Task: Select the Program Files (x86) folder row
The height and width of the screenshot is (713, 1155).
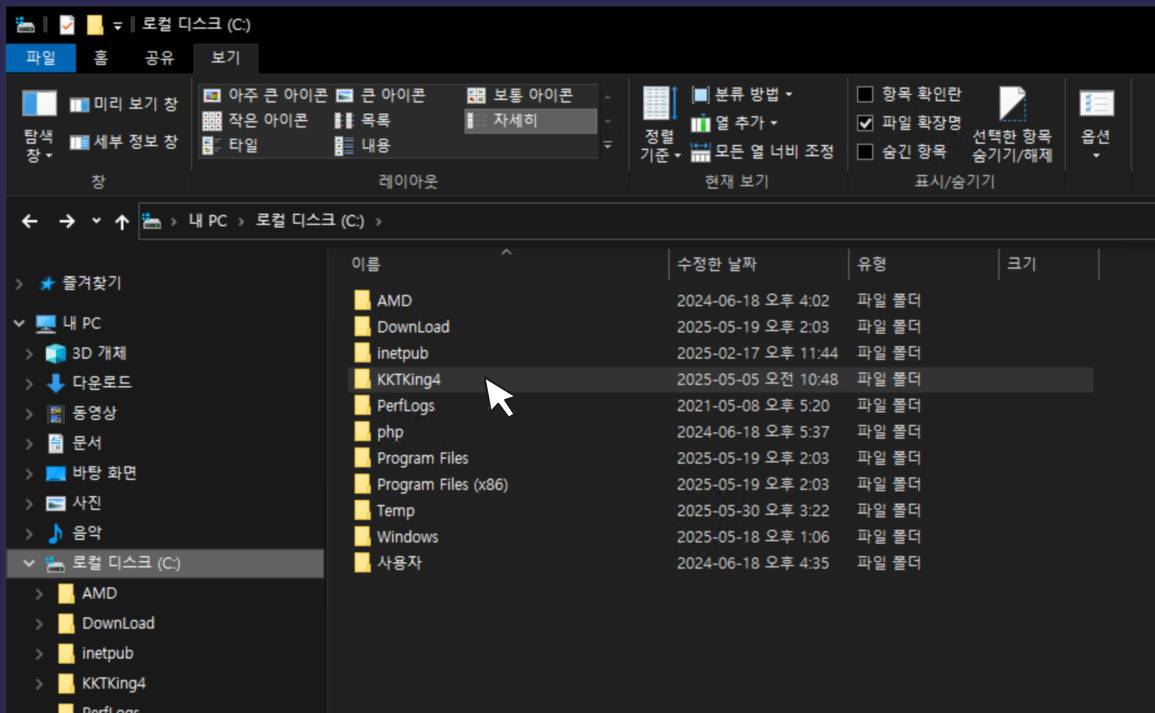Action: point(442,485)
